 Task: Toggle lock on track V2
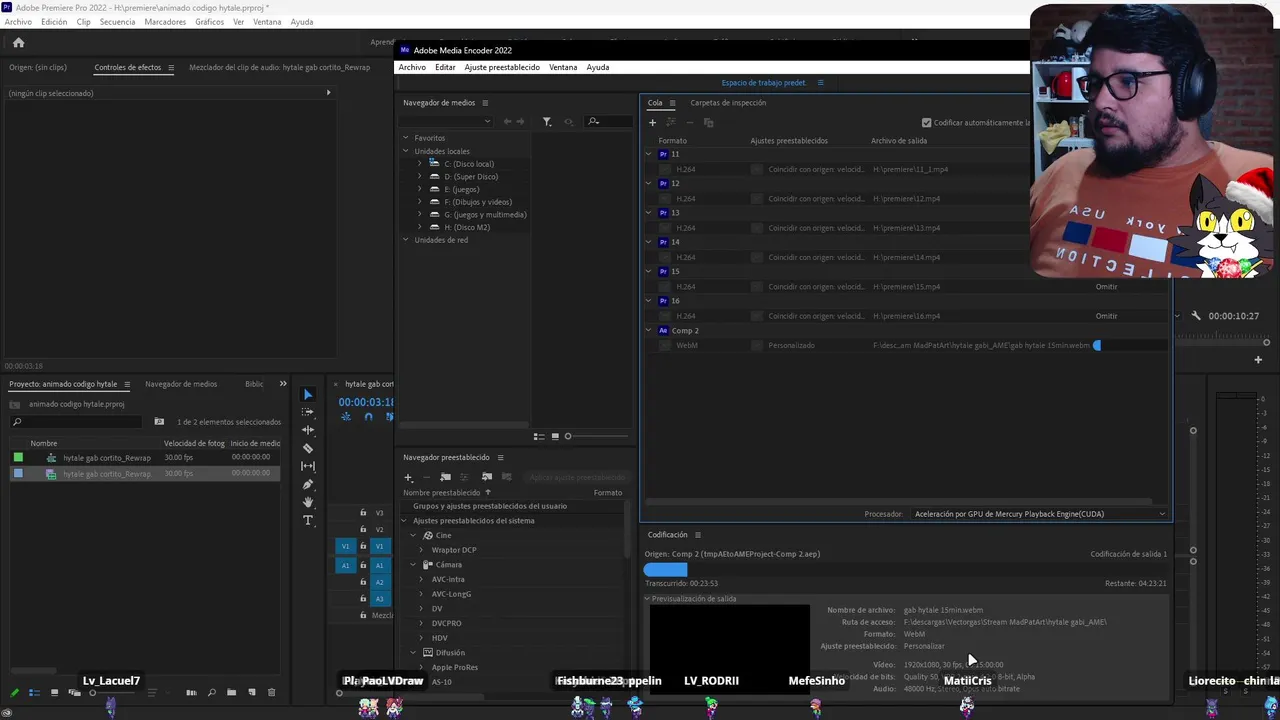(x=363, y=529)
